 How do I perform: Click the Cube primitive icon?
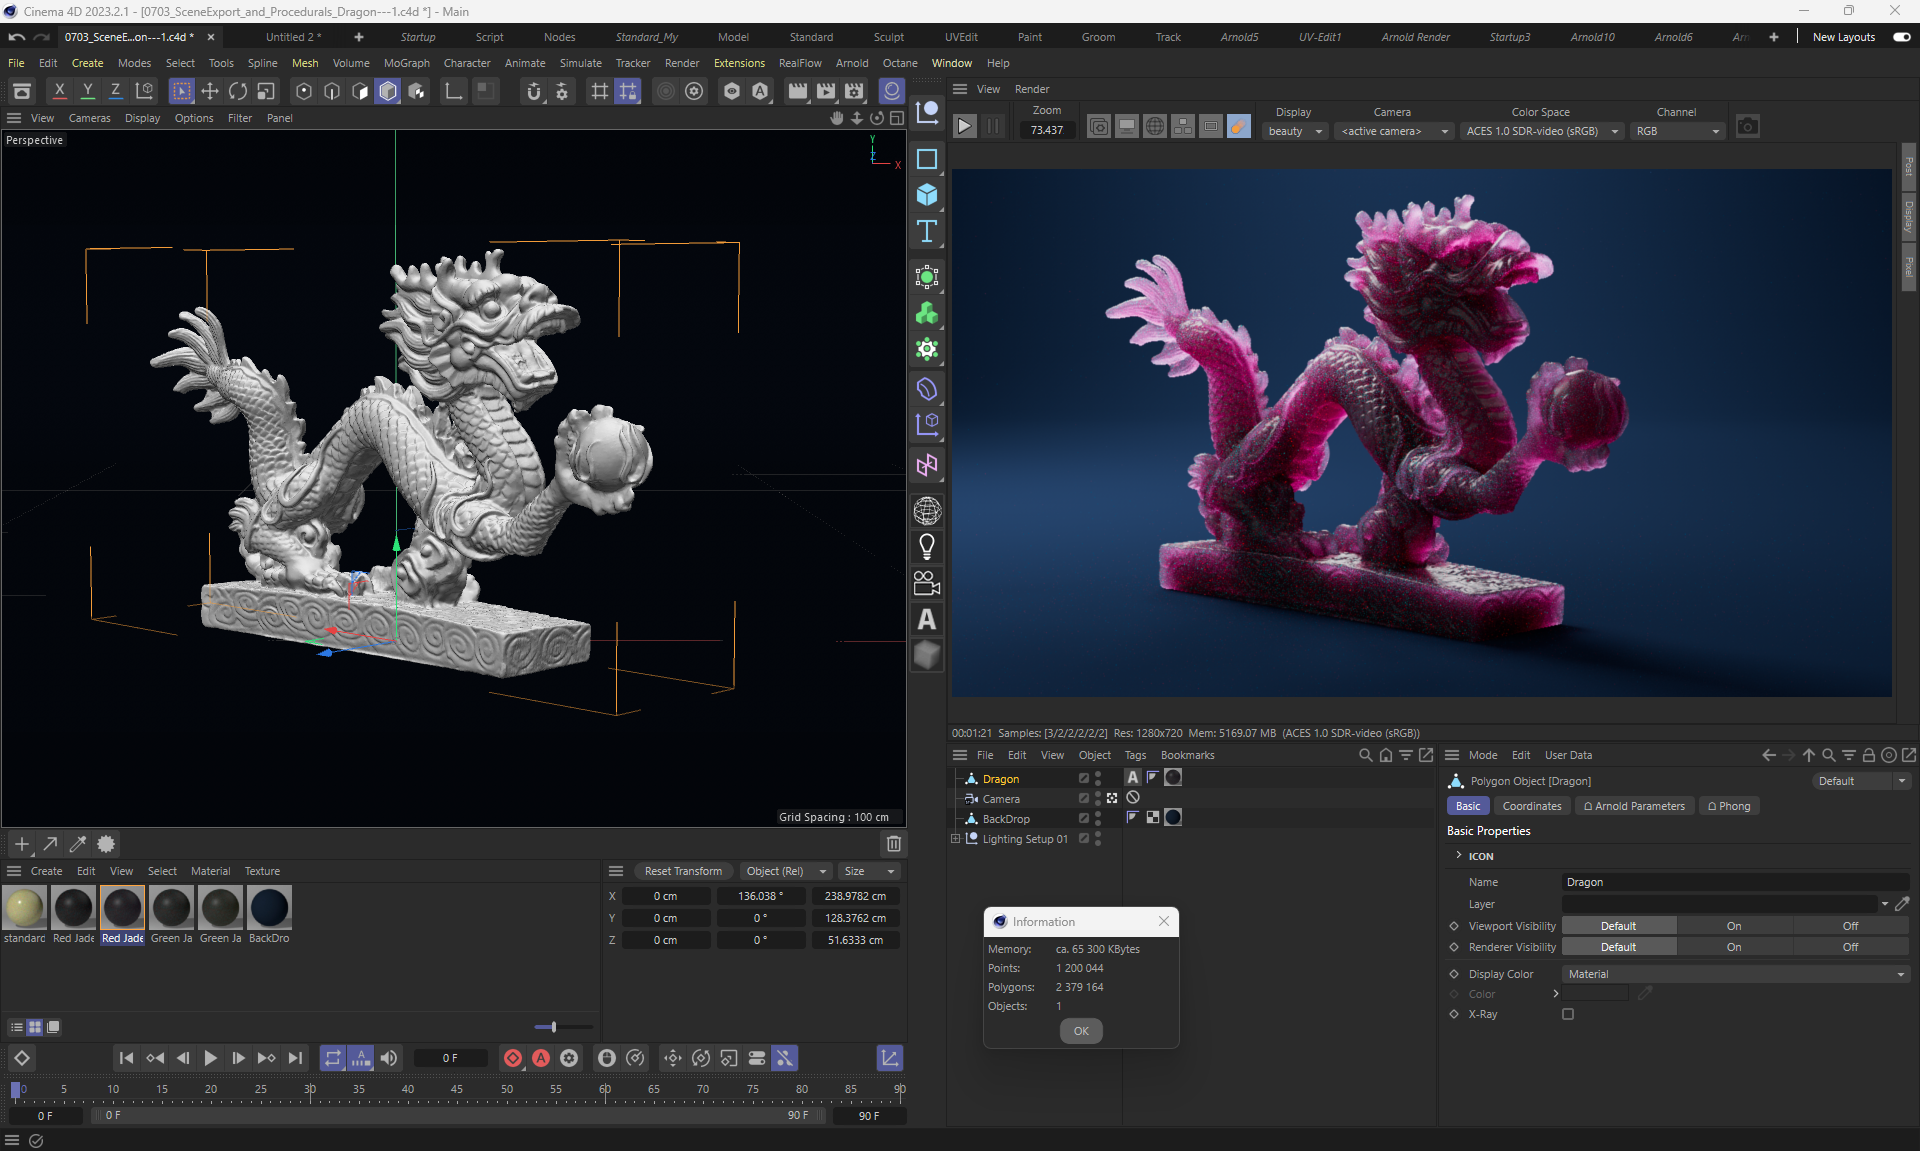pos(927,195)
